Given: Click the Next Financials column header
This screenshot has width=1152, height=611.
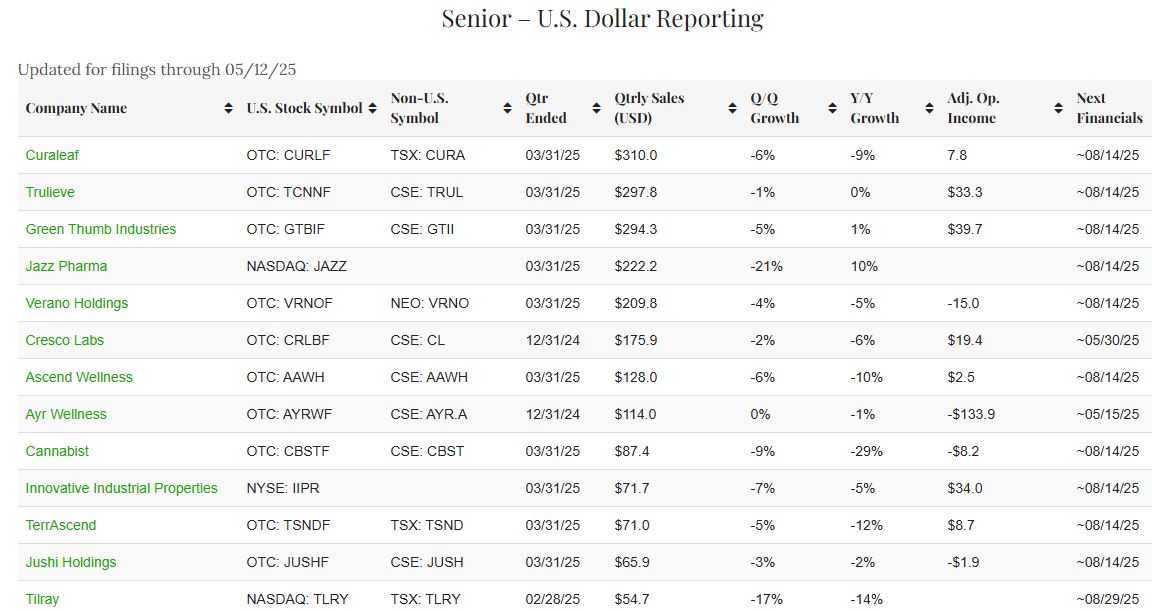Looking at the screenshot, I should point(1109,108).
